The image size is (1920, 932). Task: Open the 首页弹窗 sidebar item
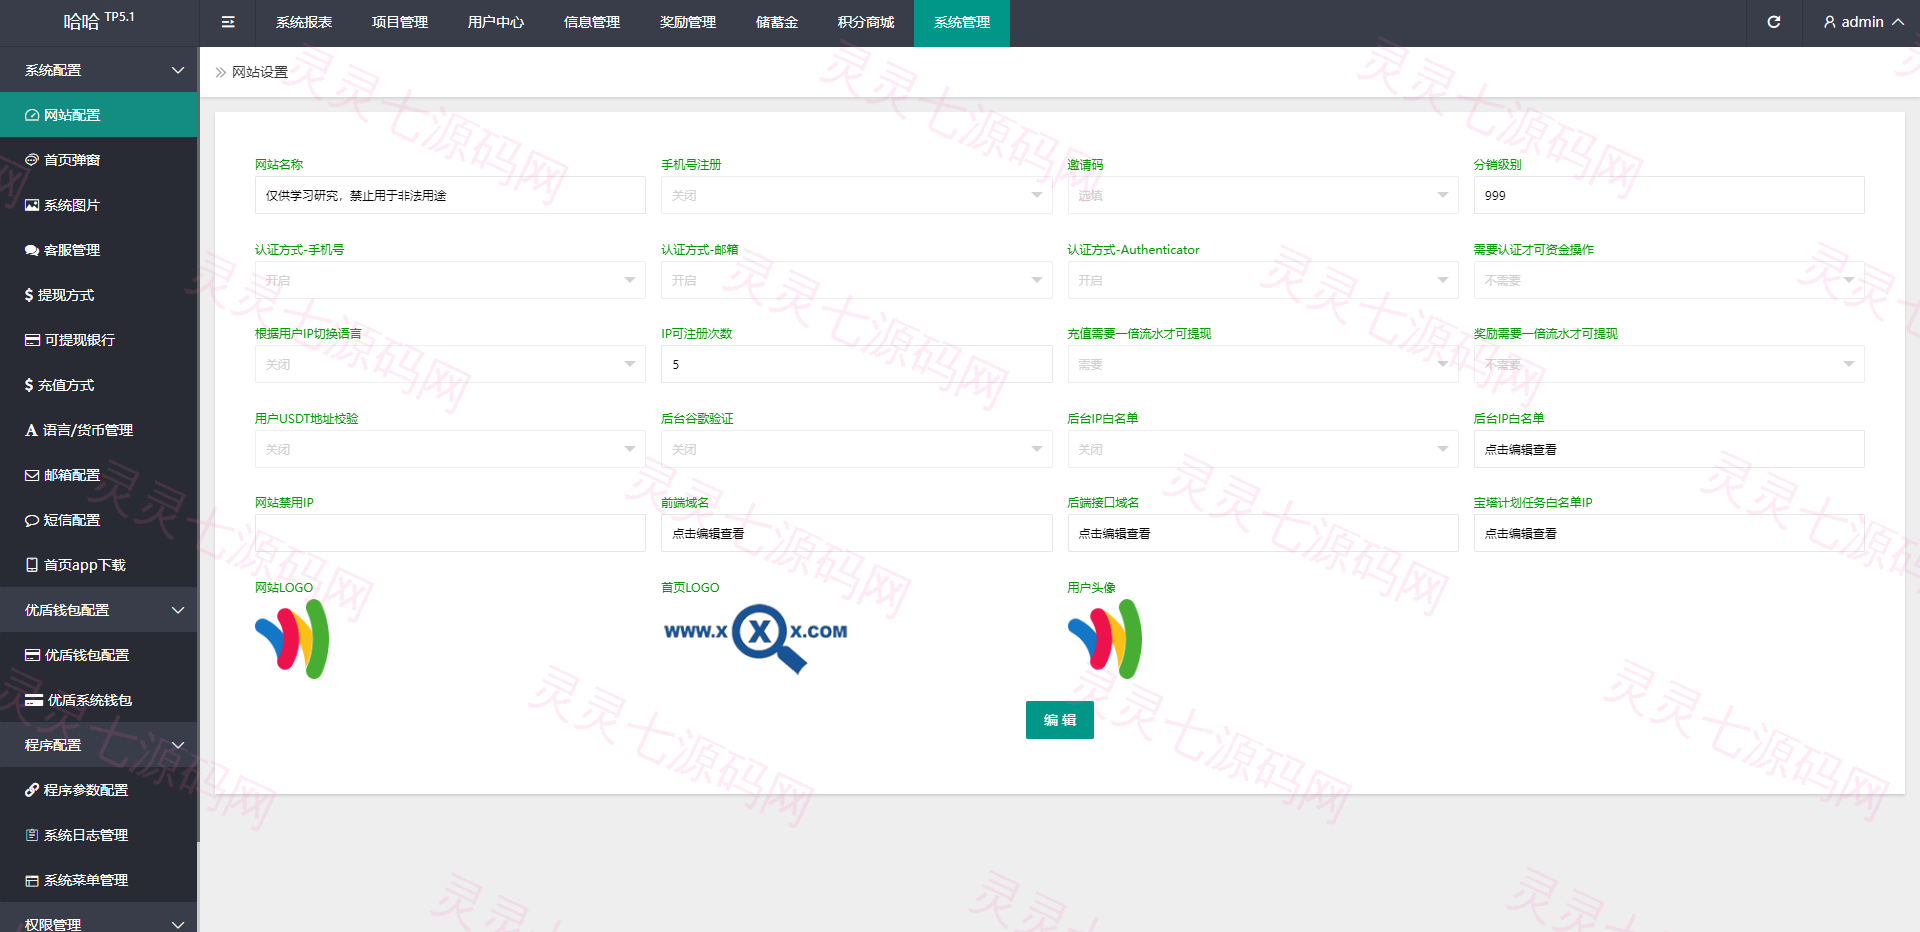point(99,160)
